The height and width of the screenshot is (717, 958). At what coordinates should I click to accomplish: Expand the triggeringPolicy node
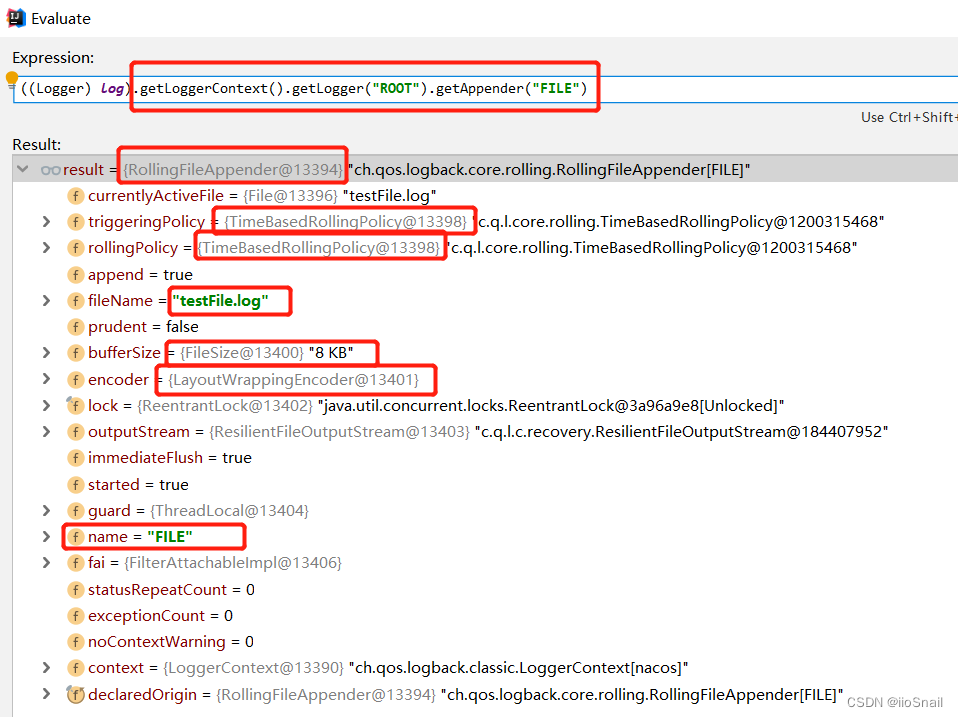(46, 221)
